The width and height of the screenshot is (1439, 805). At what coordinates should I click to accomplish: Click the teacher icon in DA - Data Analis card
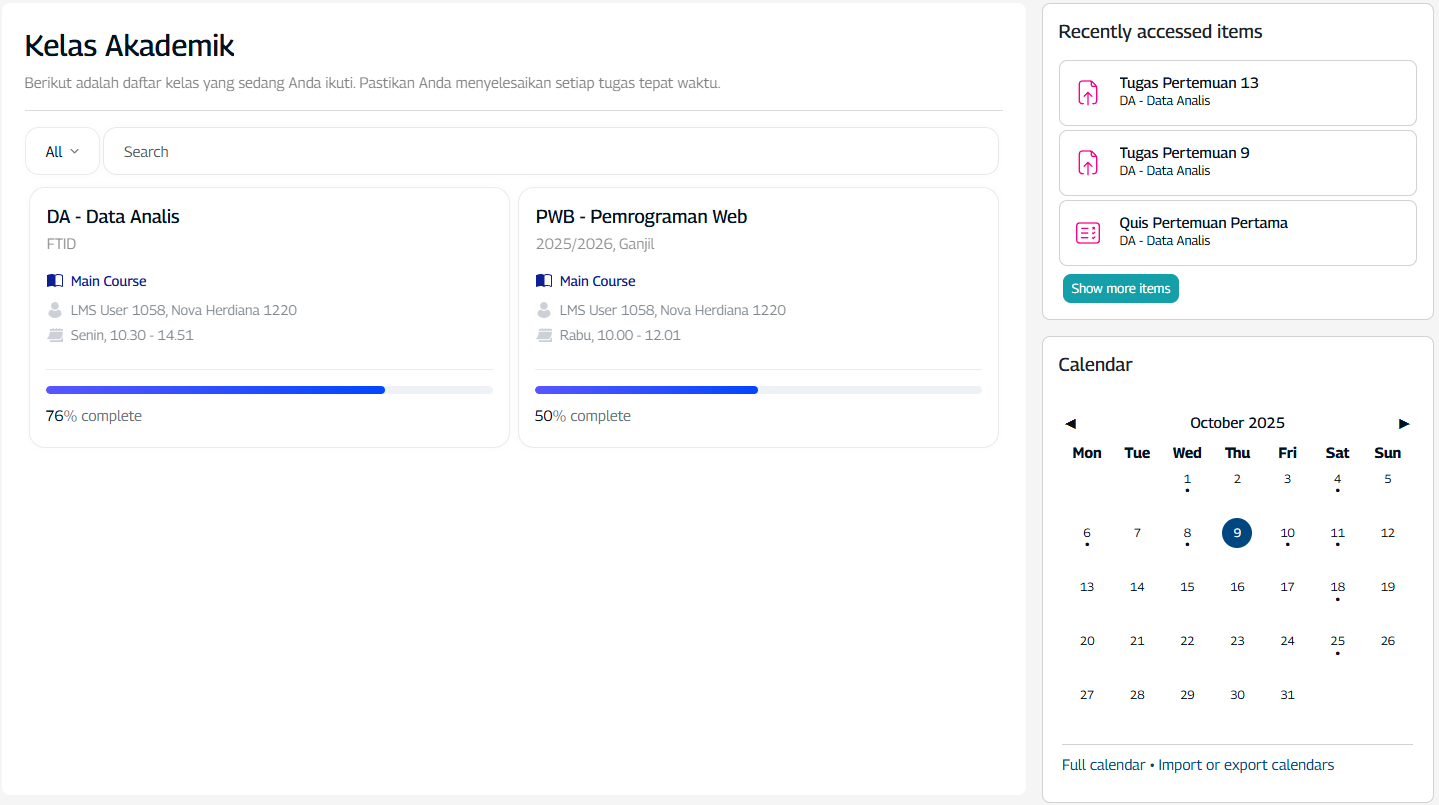pos(55,310)
